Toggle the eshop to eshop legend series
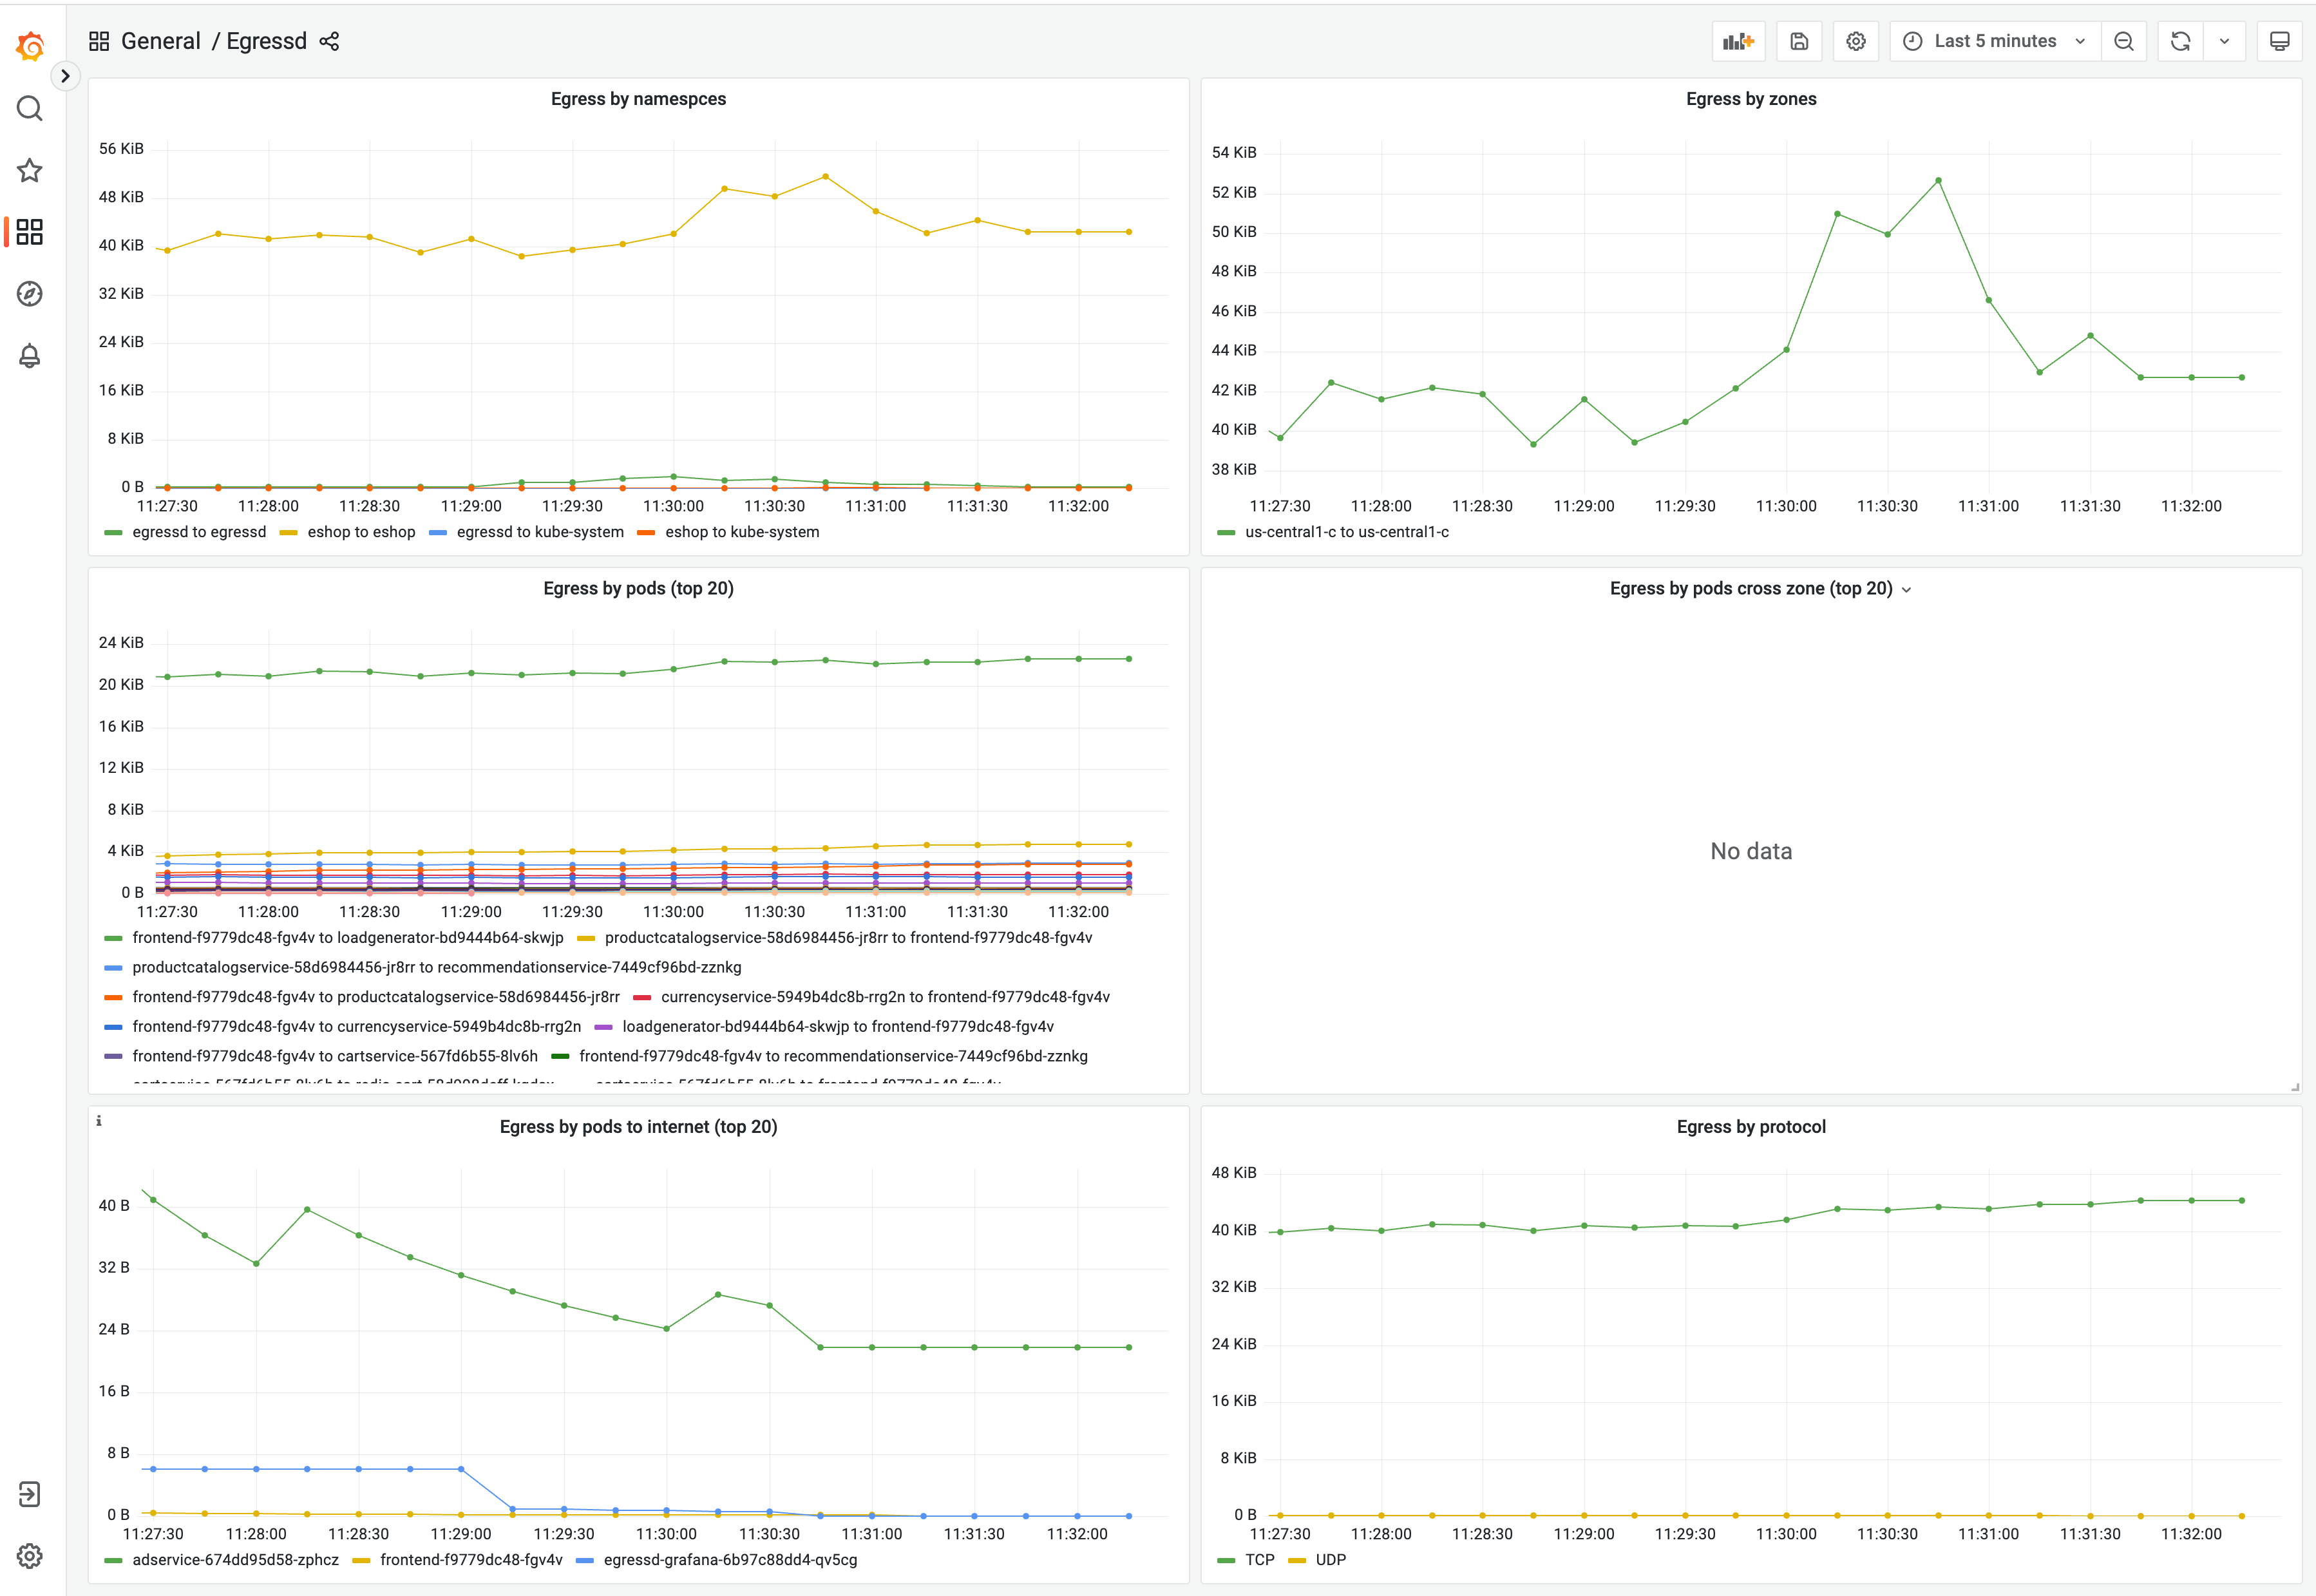 (x=360, y=532)
